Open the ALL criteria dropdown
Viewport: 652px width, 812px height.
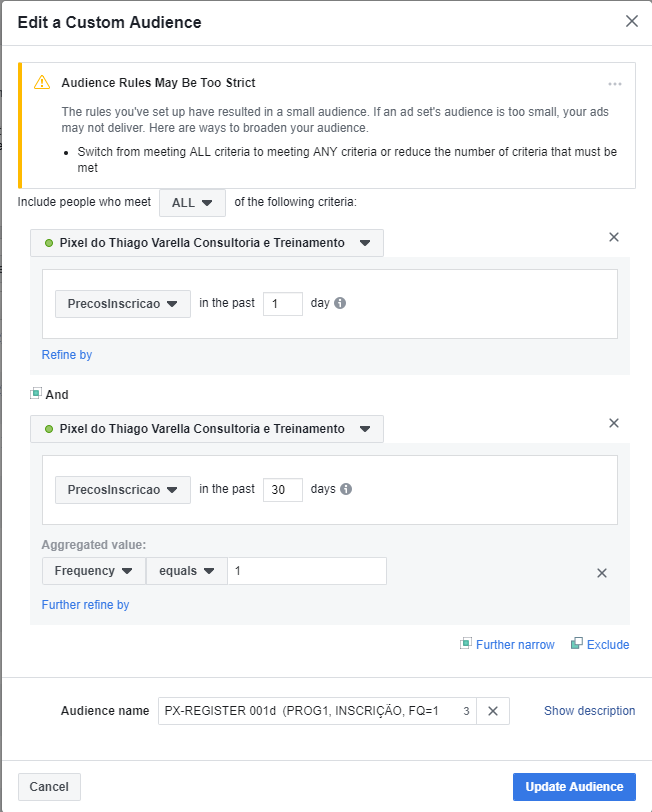[x=192, y=202]
